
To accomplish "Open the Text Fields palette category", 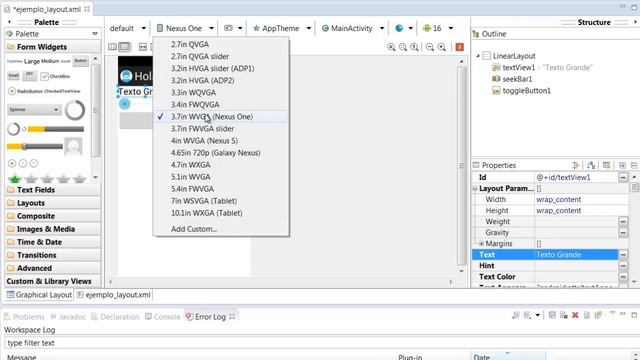I will coord(53,190).
